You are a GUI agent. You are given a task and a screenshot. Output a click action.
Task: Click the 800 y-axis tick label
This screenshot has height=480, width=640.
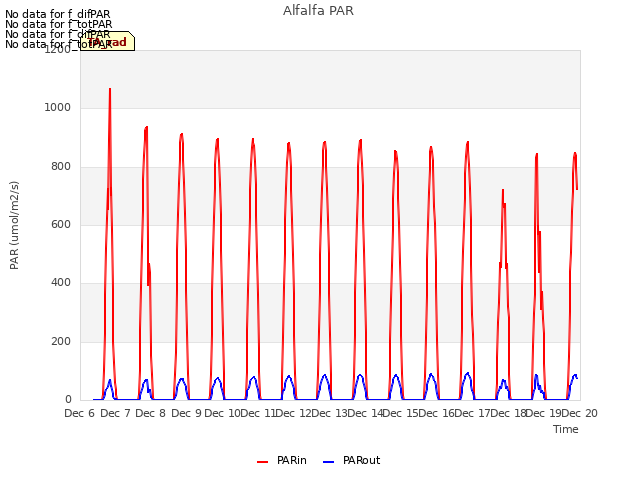(61, 167)
